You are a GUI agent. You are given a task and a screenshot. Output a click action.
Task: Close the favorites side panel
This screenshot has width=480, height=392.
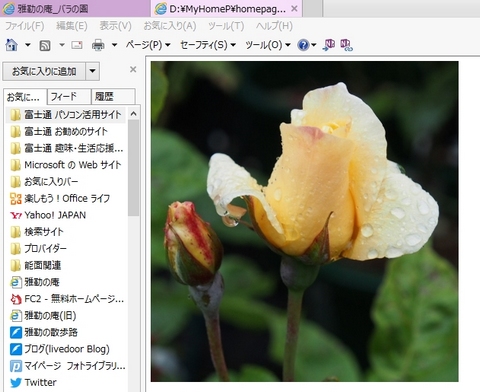pos(133,69)
